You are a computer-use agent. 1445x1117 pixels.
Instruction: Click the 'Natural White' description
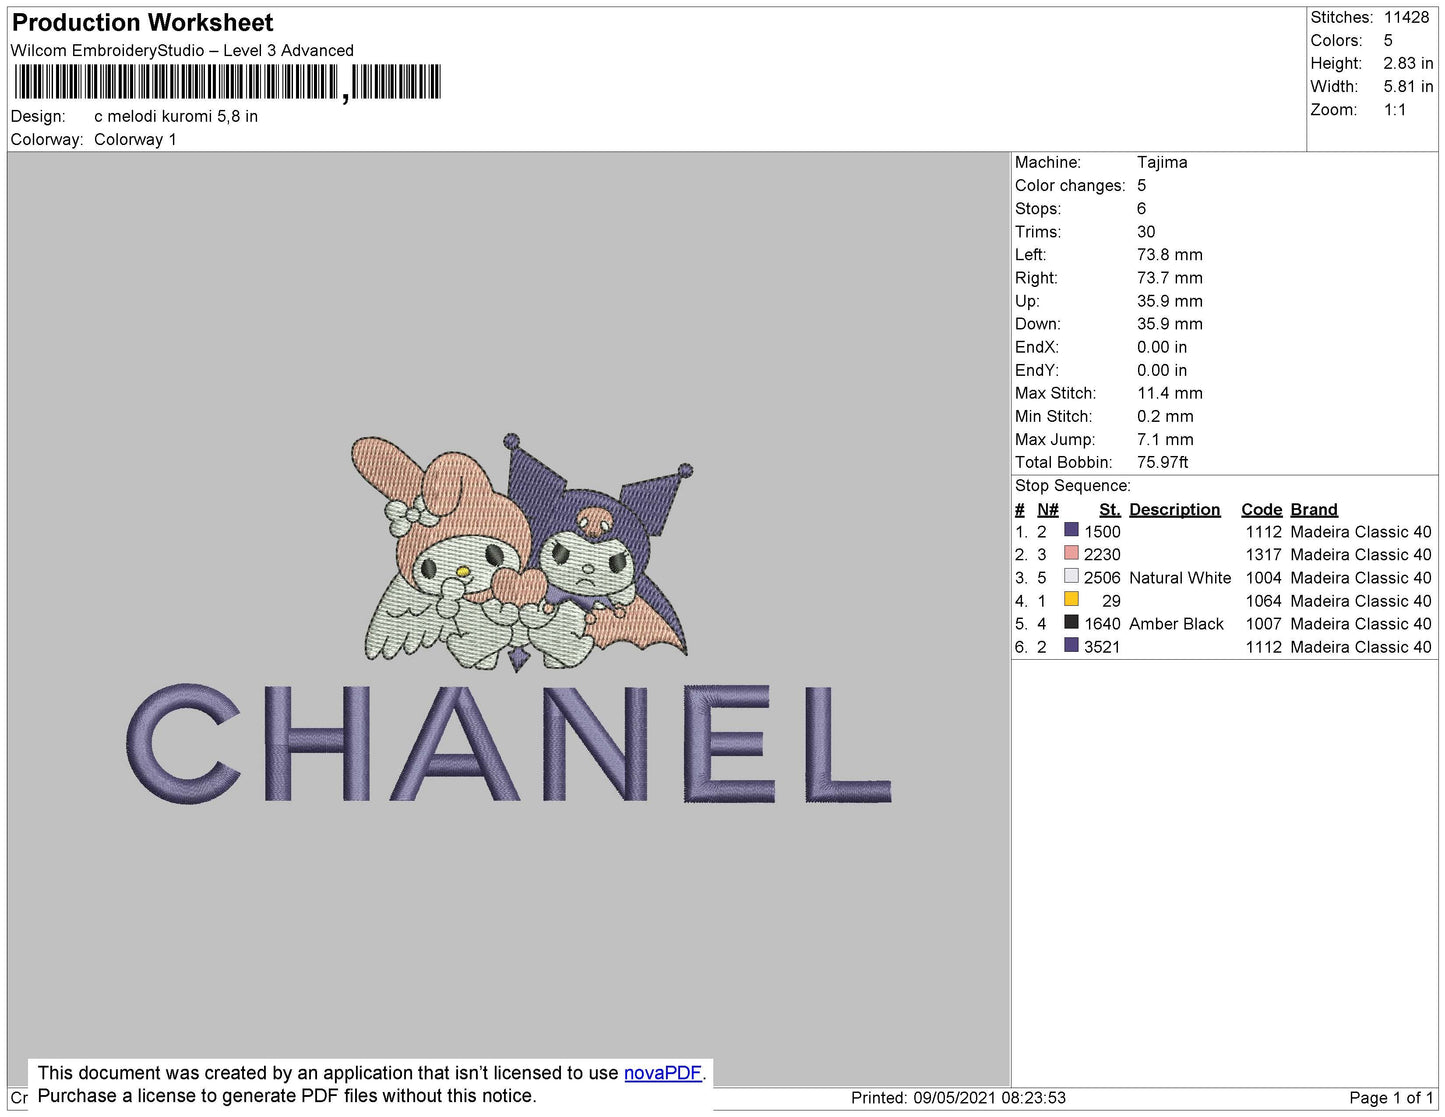click(x=1180, y=578)
